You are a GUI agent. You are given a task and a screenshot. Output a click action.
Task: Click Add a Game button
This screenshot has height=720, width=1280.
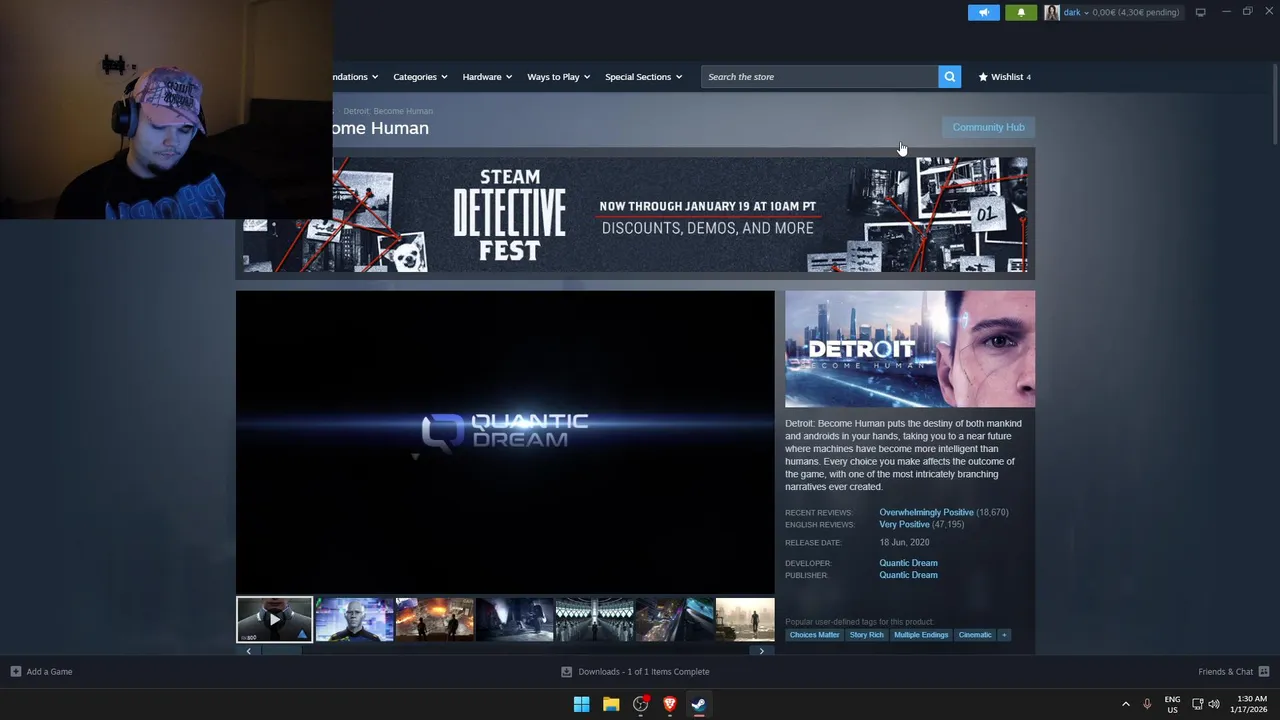[41, 671]
